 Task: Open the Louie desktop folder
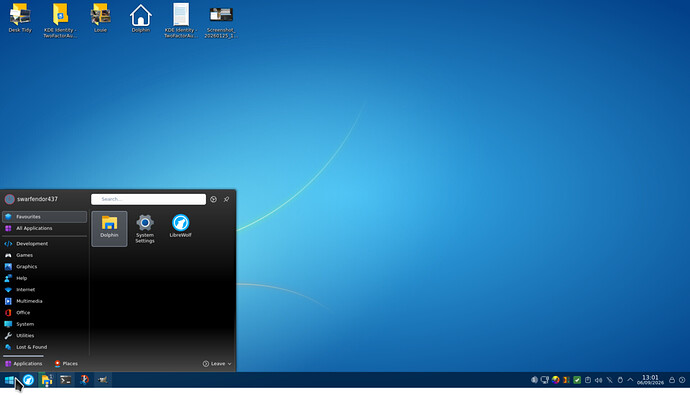(100, 18)
